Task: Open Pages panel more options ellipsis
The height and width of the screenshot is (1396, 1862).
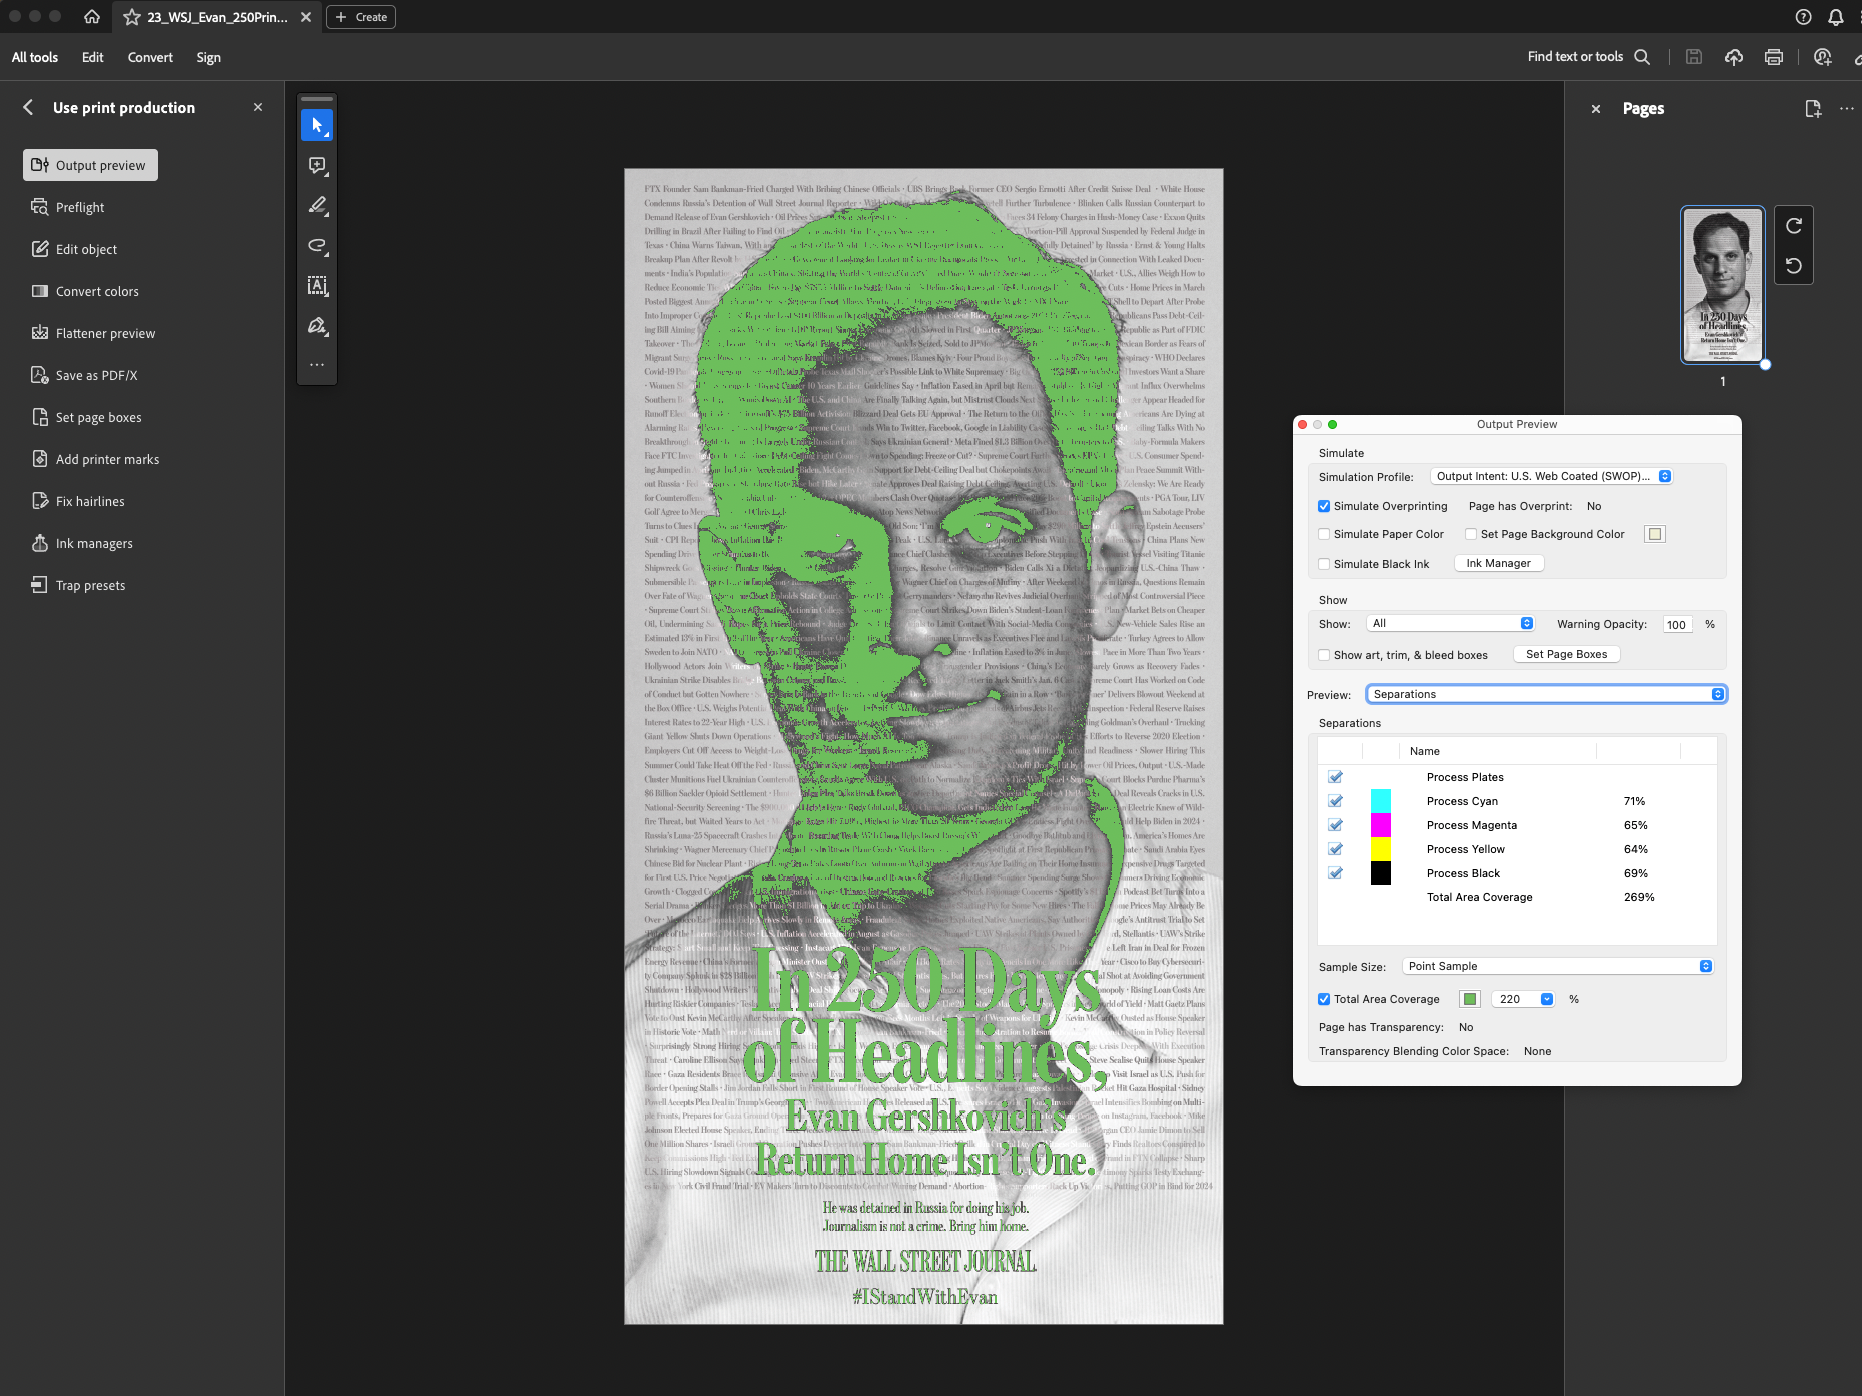Action: coord(1846,109)
